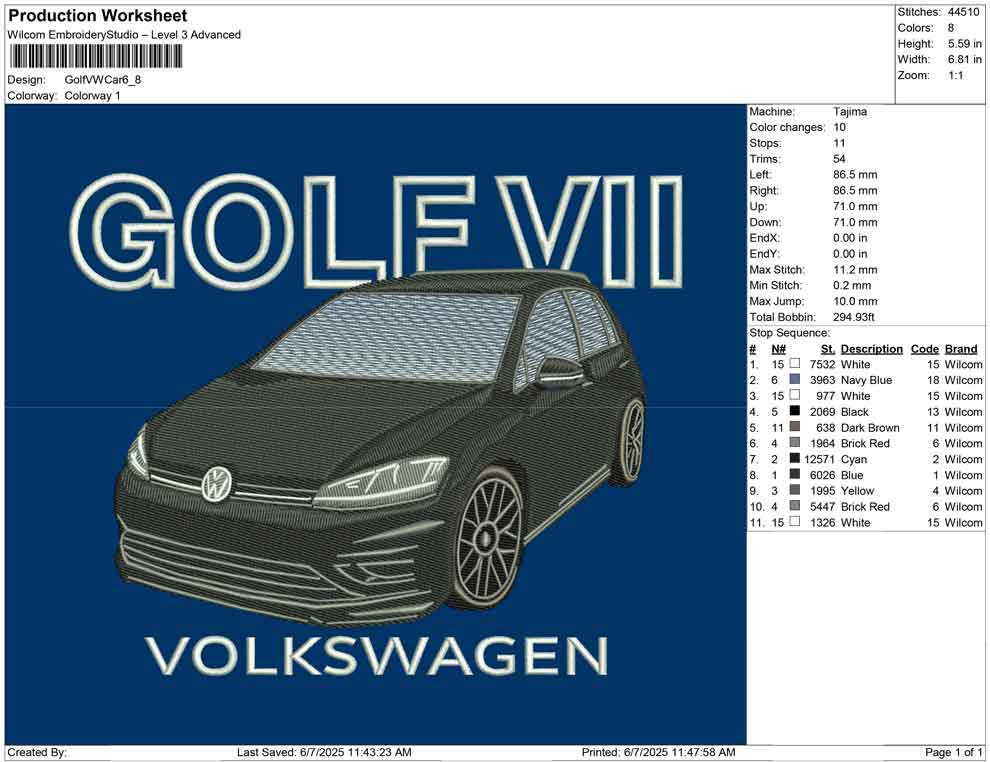The image size is (990, 762).
Task: Click the Colorway 1 value
Action: click(x=92, y=96)
